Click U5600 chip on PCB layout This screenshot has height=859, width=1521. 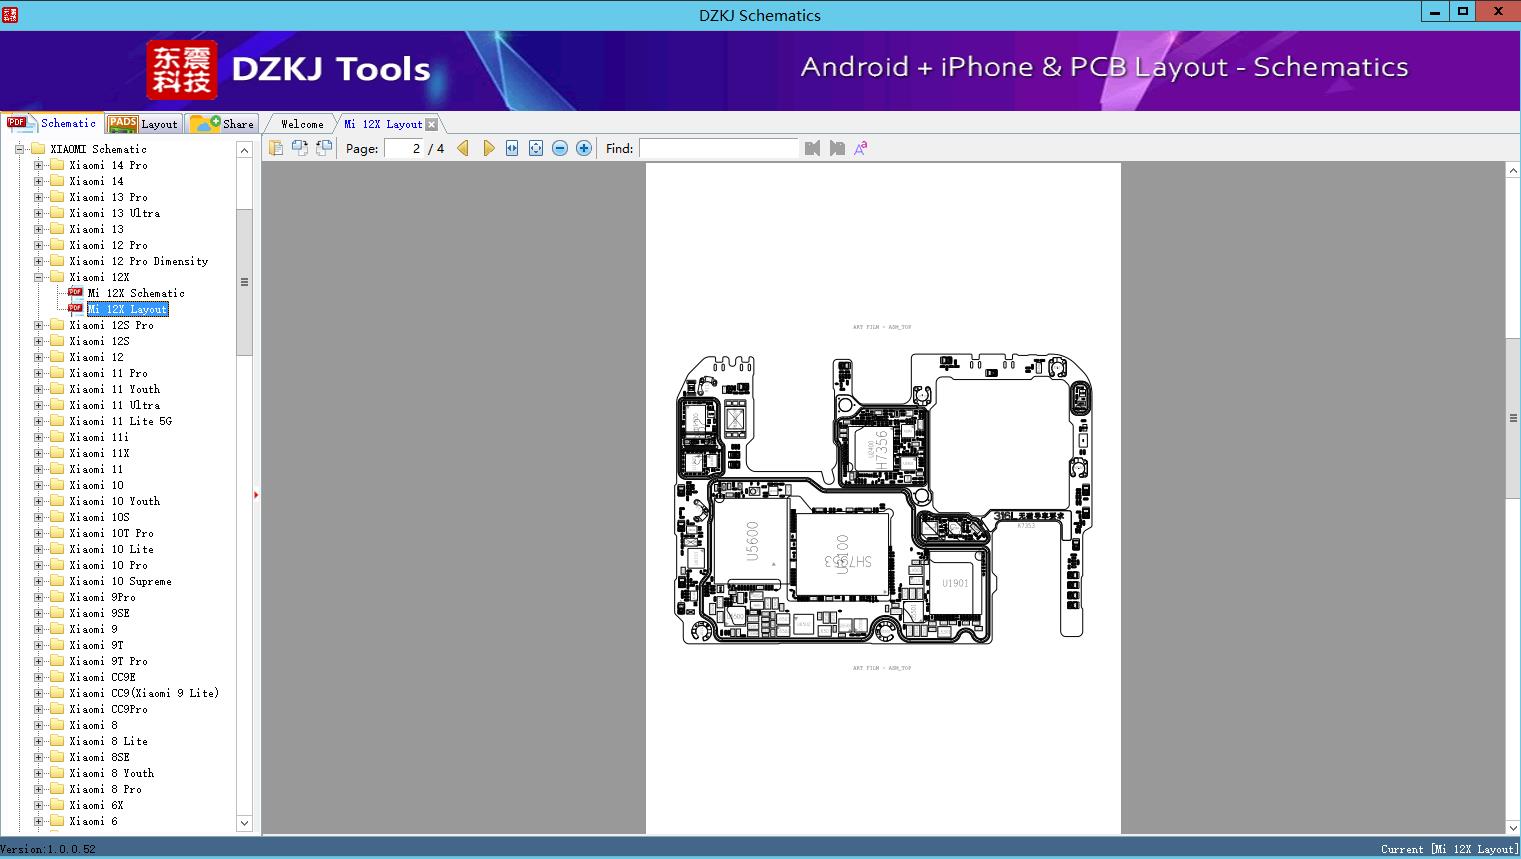pos(752,542)
